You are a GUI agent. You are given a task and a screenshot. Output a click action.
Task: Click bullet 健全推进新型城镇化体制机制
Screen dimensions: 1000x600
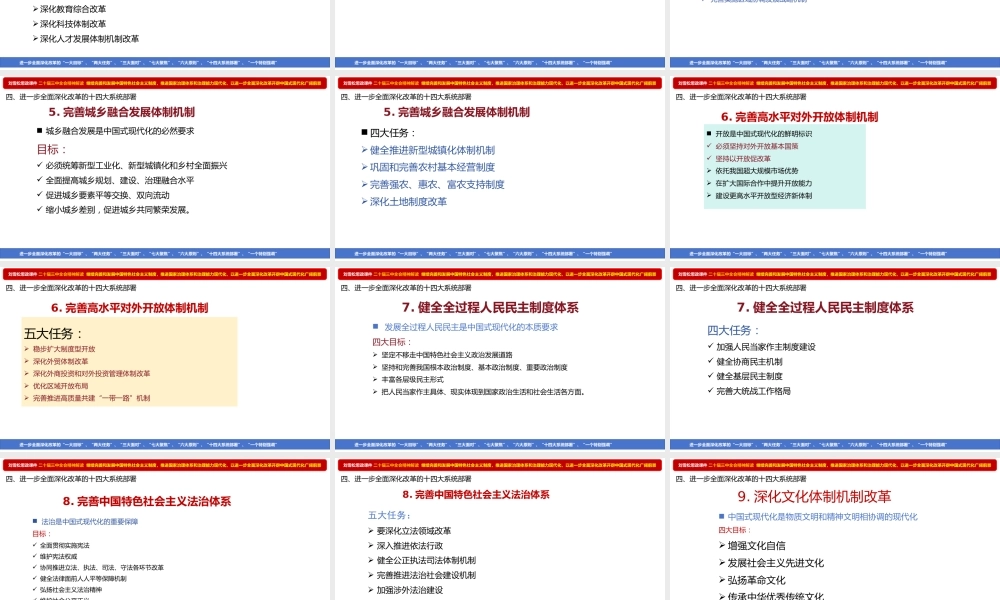point(432,150)
